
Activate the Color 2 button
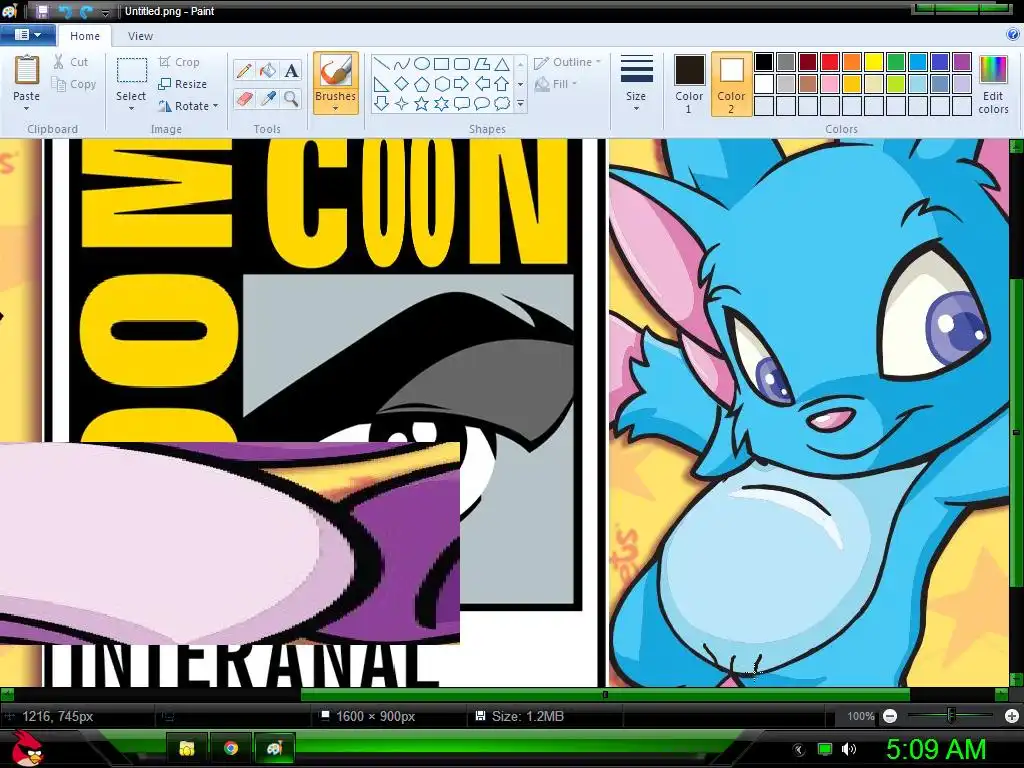pos(731,85)
